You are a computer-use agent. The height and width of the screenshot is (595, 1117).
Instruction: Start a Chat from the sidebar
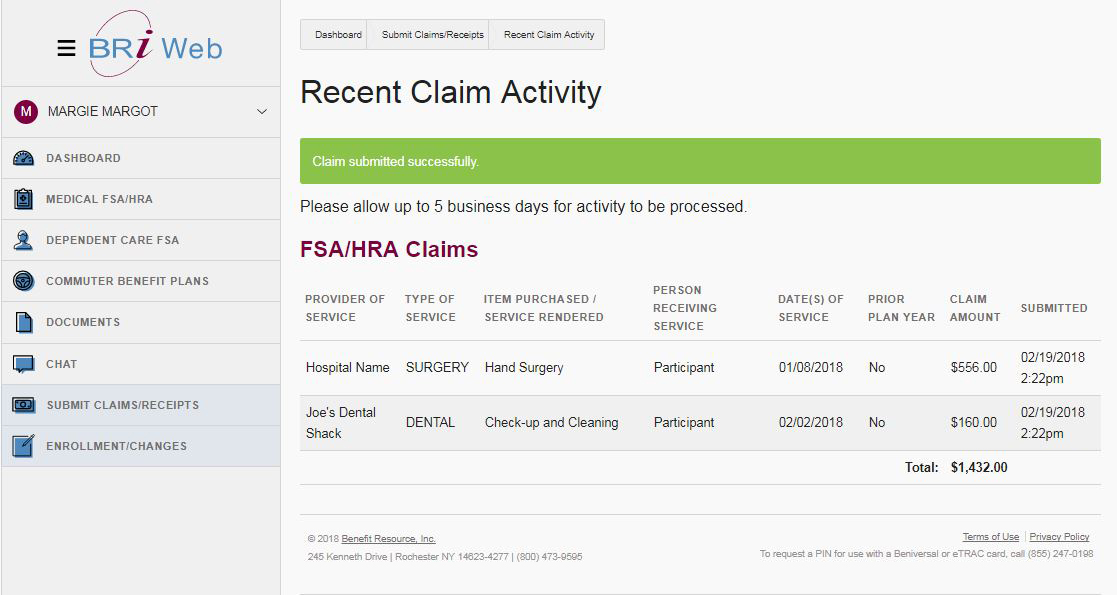click(x=22, y=362)
